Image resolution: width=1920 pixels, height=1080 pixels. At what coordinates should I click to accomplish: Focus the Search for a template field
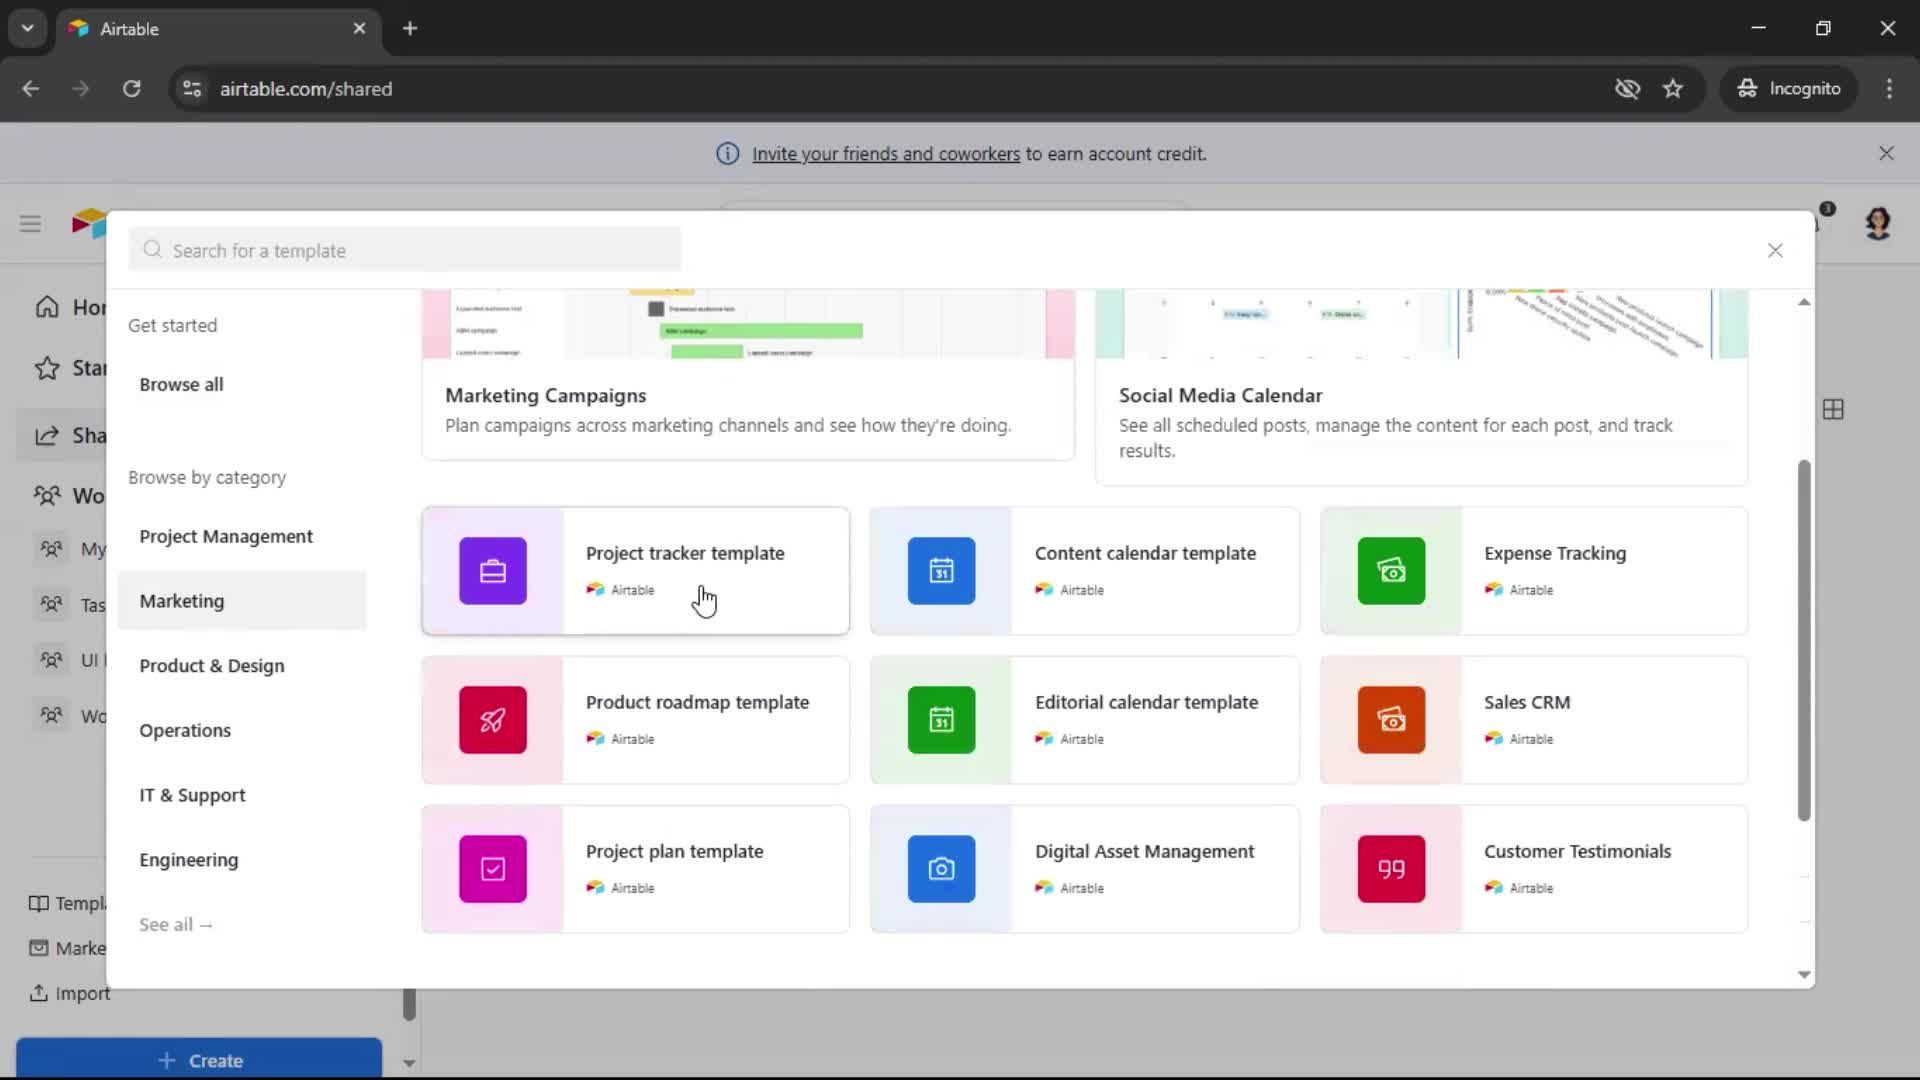[x=405, y=250]
